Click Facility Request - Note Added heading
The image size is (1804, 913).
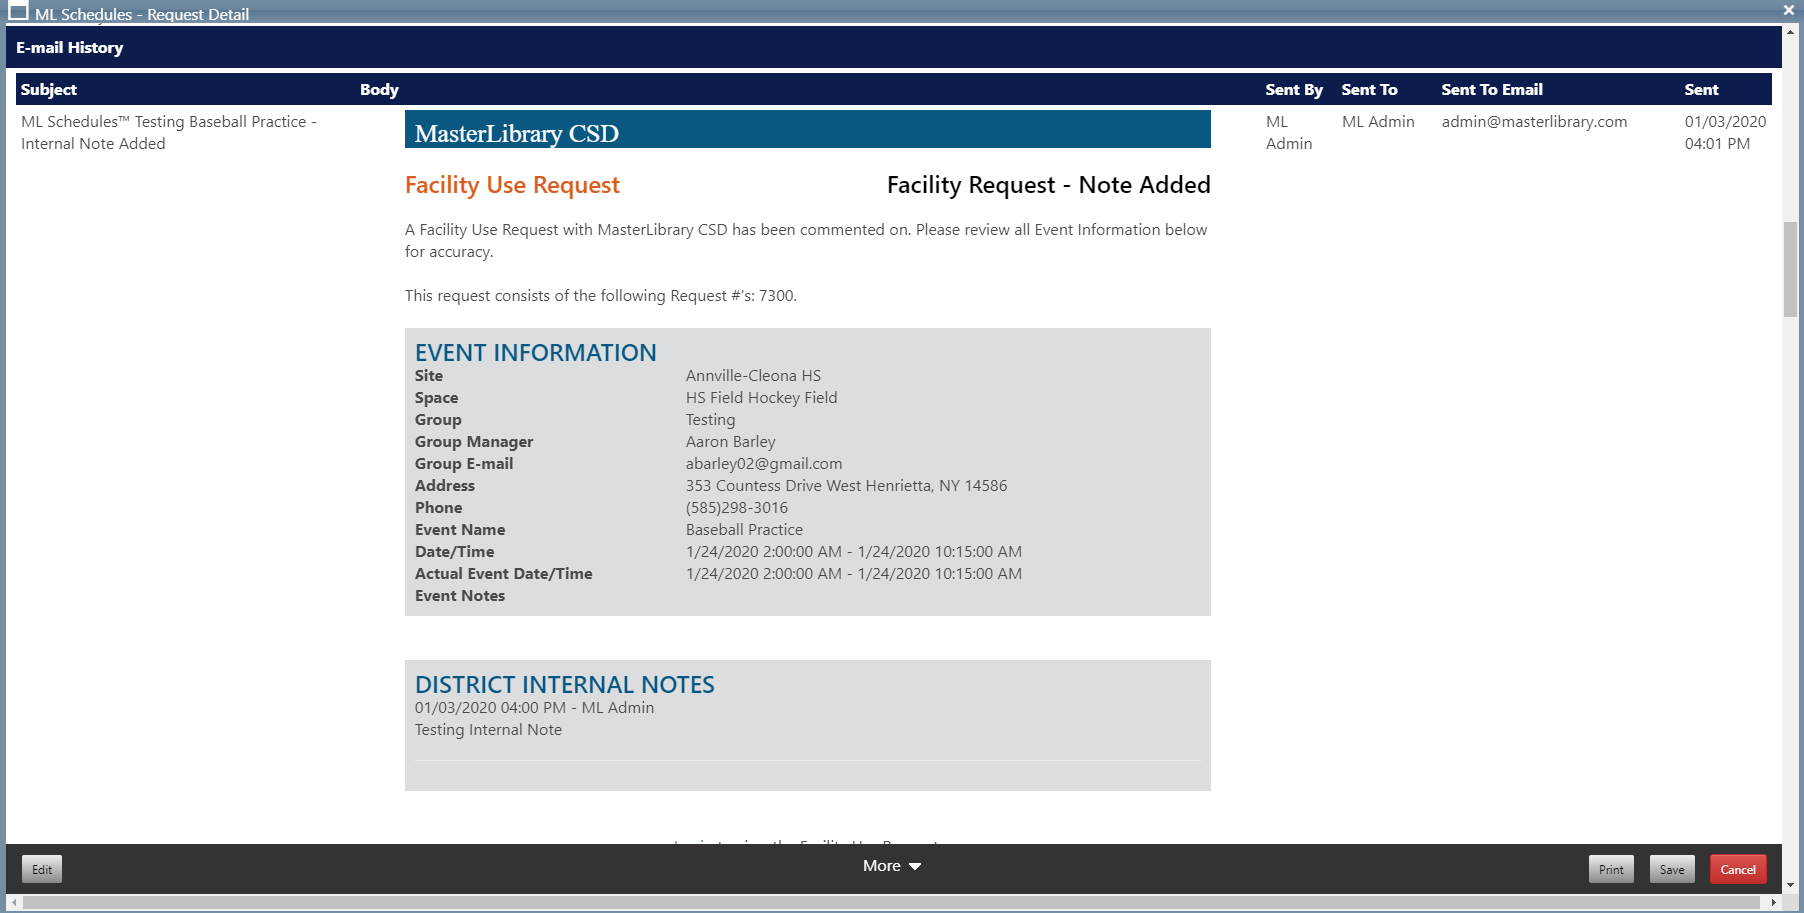[1048, 185]
